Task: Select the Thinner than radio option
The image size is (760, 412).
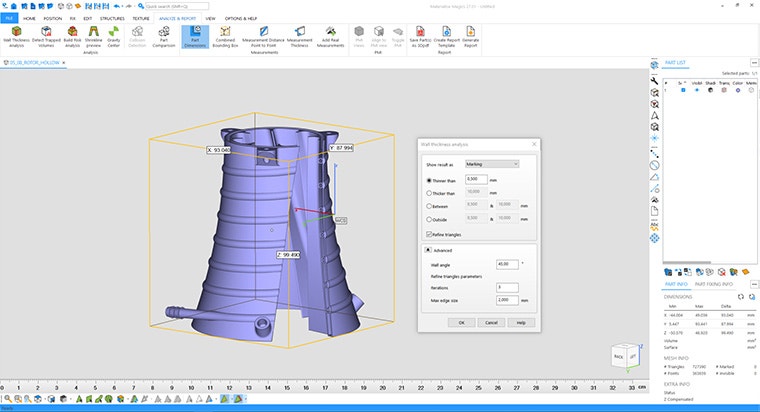Action: [429, 180]
